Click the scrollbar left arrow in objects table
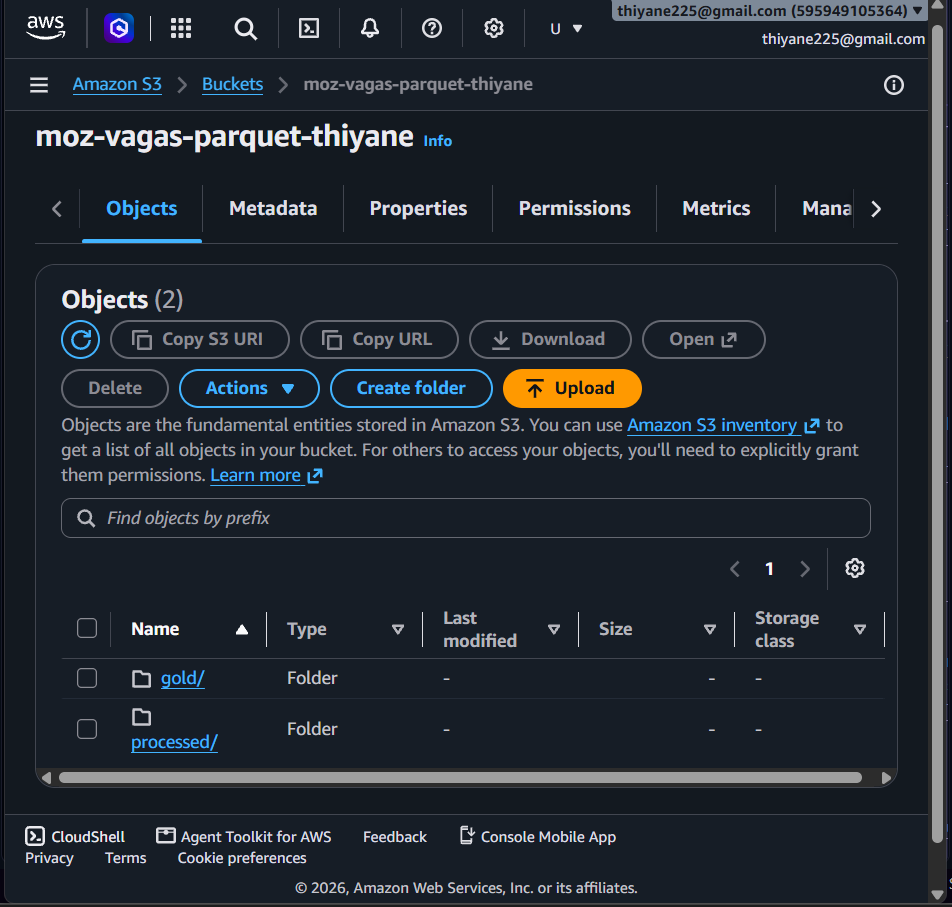The image size is (952, 907). point(46,778)
